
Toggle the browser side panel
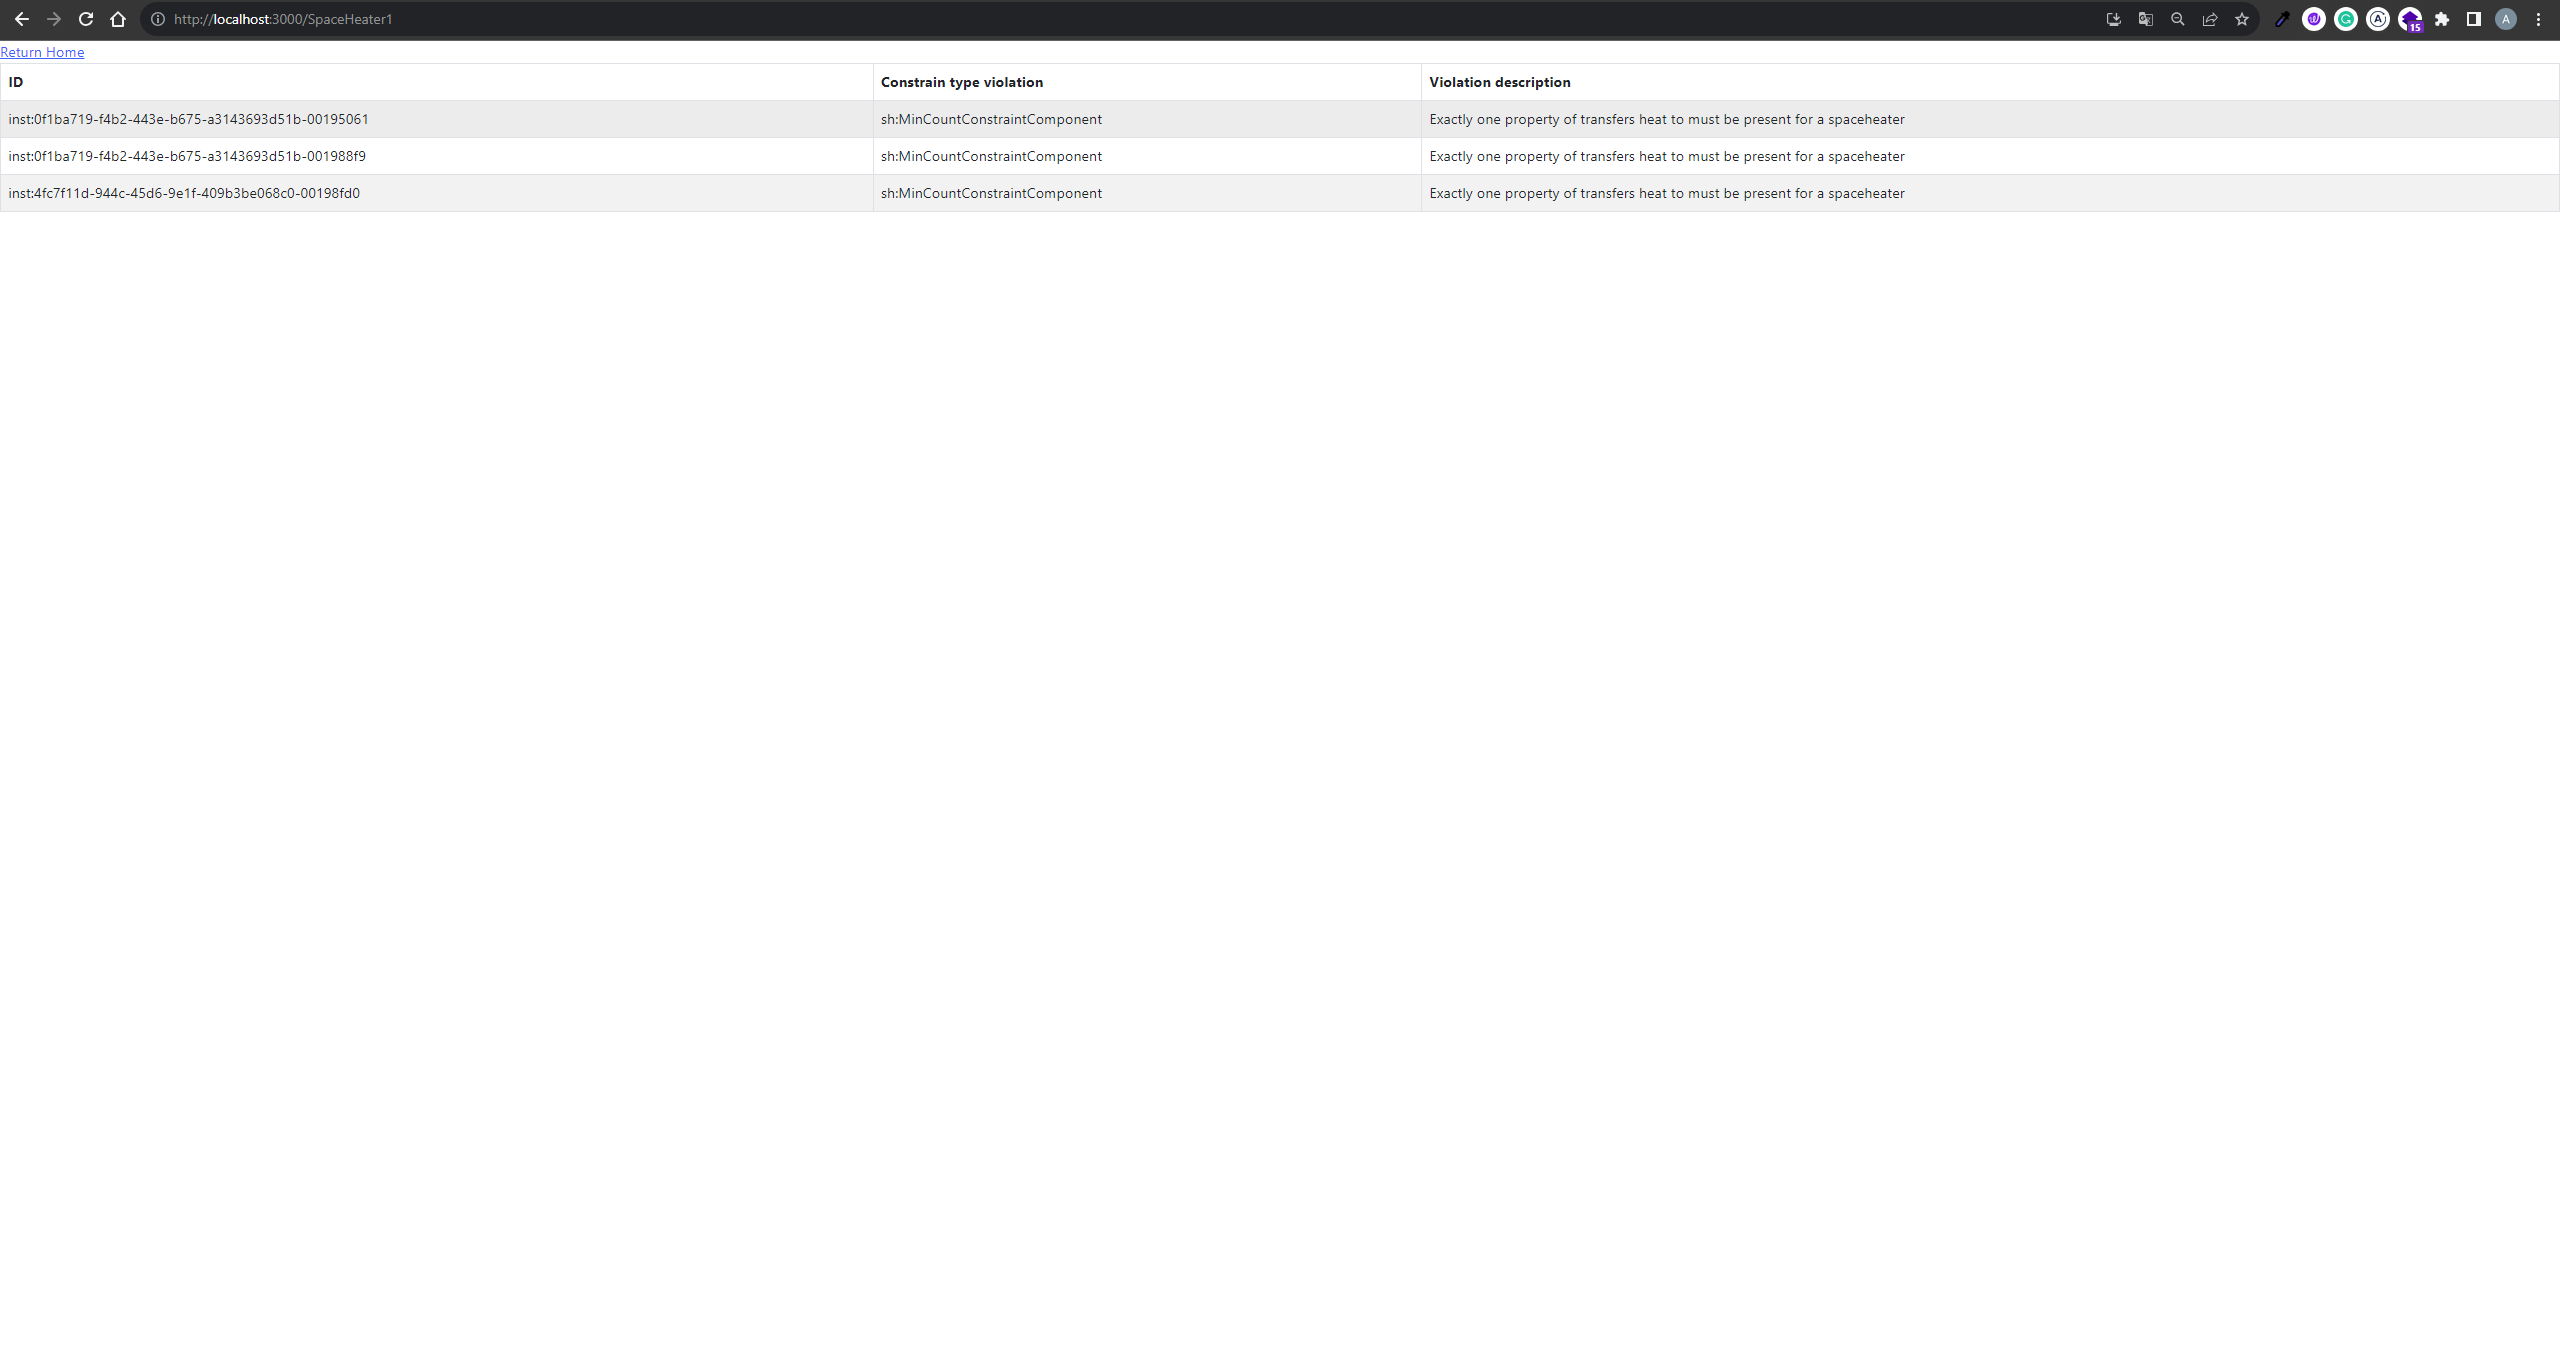click(2474, 19)
